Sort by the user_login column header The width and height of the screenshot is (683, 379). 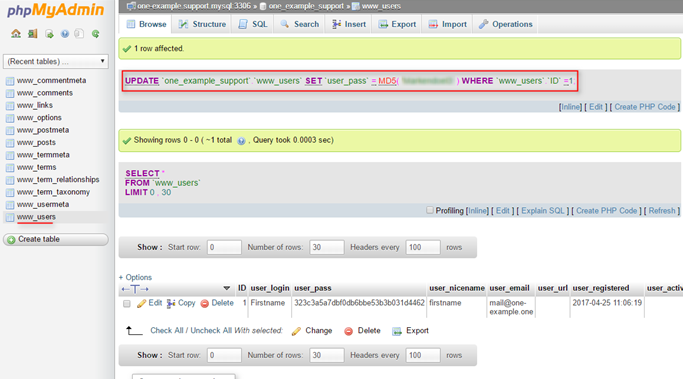[270, 288]
